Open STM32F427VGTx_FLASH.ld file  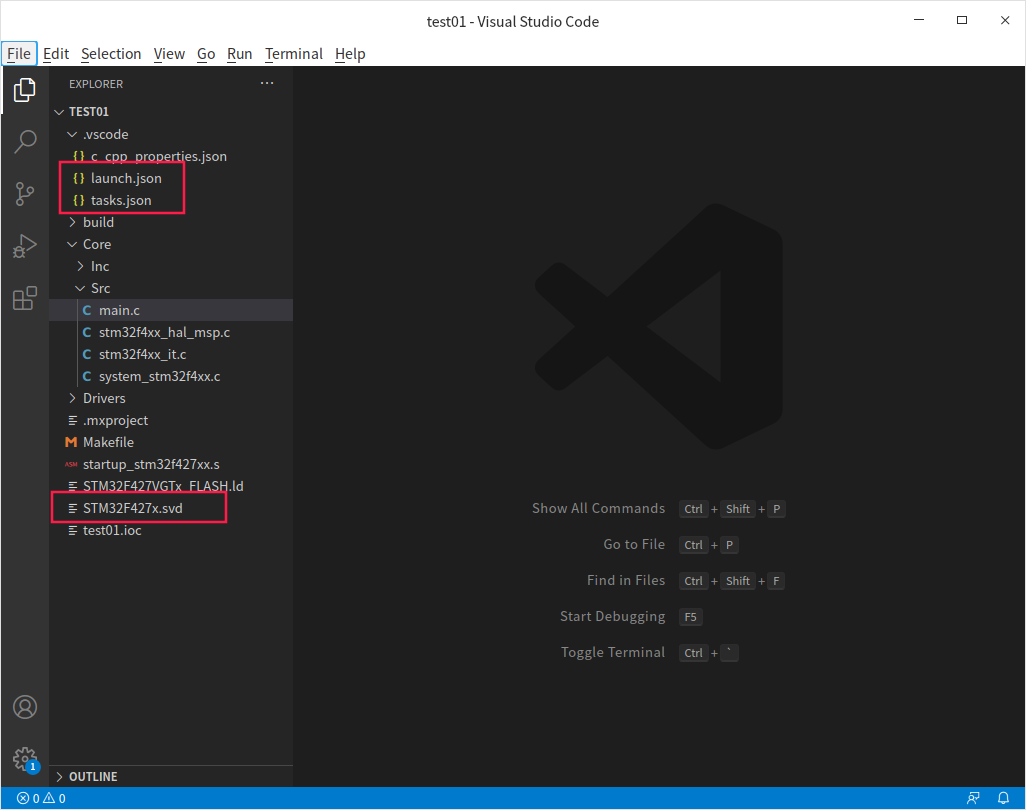pos(171,486)
